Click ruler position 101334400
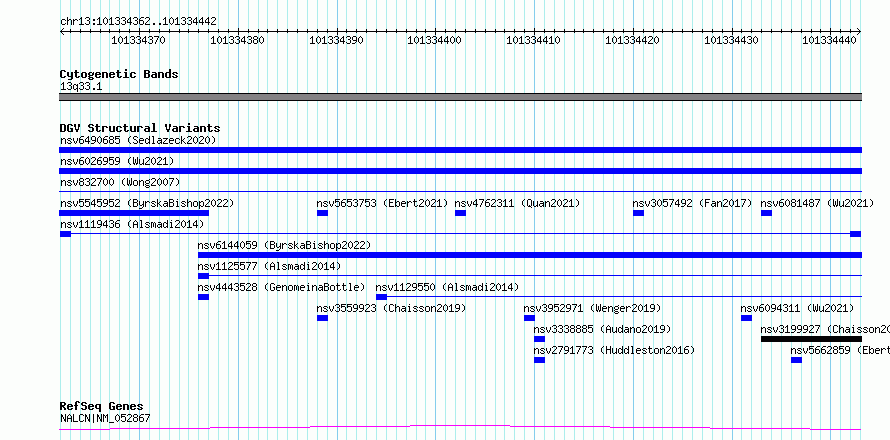The height and width of the screenshot is (440, 890). coord(435,40)
